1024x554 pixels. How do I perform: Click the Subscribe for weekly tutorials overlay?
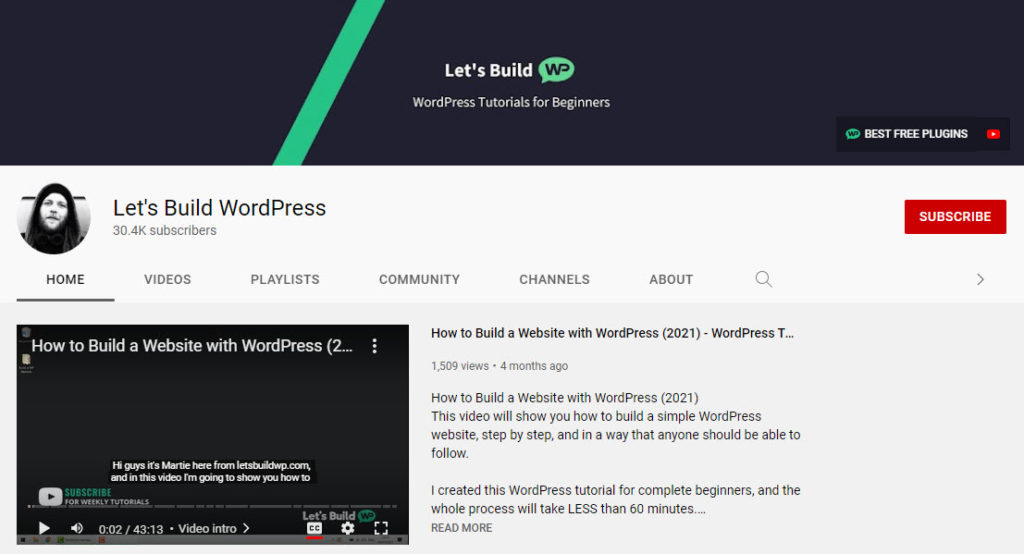point(93,497)
